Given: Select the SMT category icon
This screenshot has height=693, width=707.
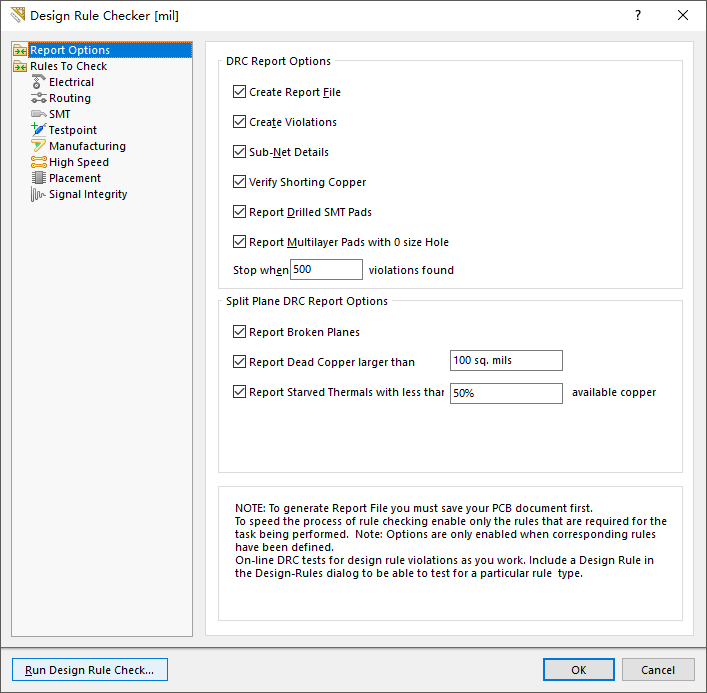Looking at the screenshot, I should [x=38, y=114].
